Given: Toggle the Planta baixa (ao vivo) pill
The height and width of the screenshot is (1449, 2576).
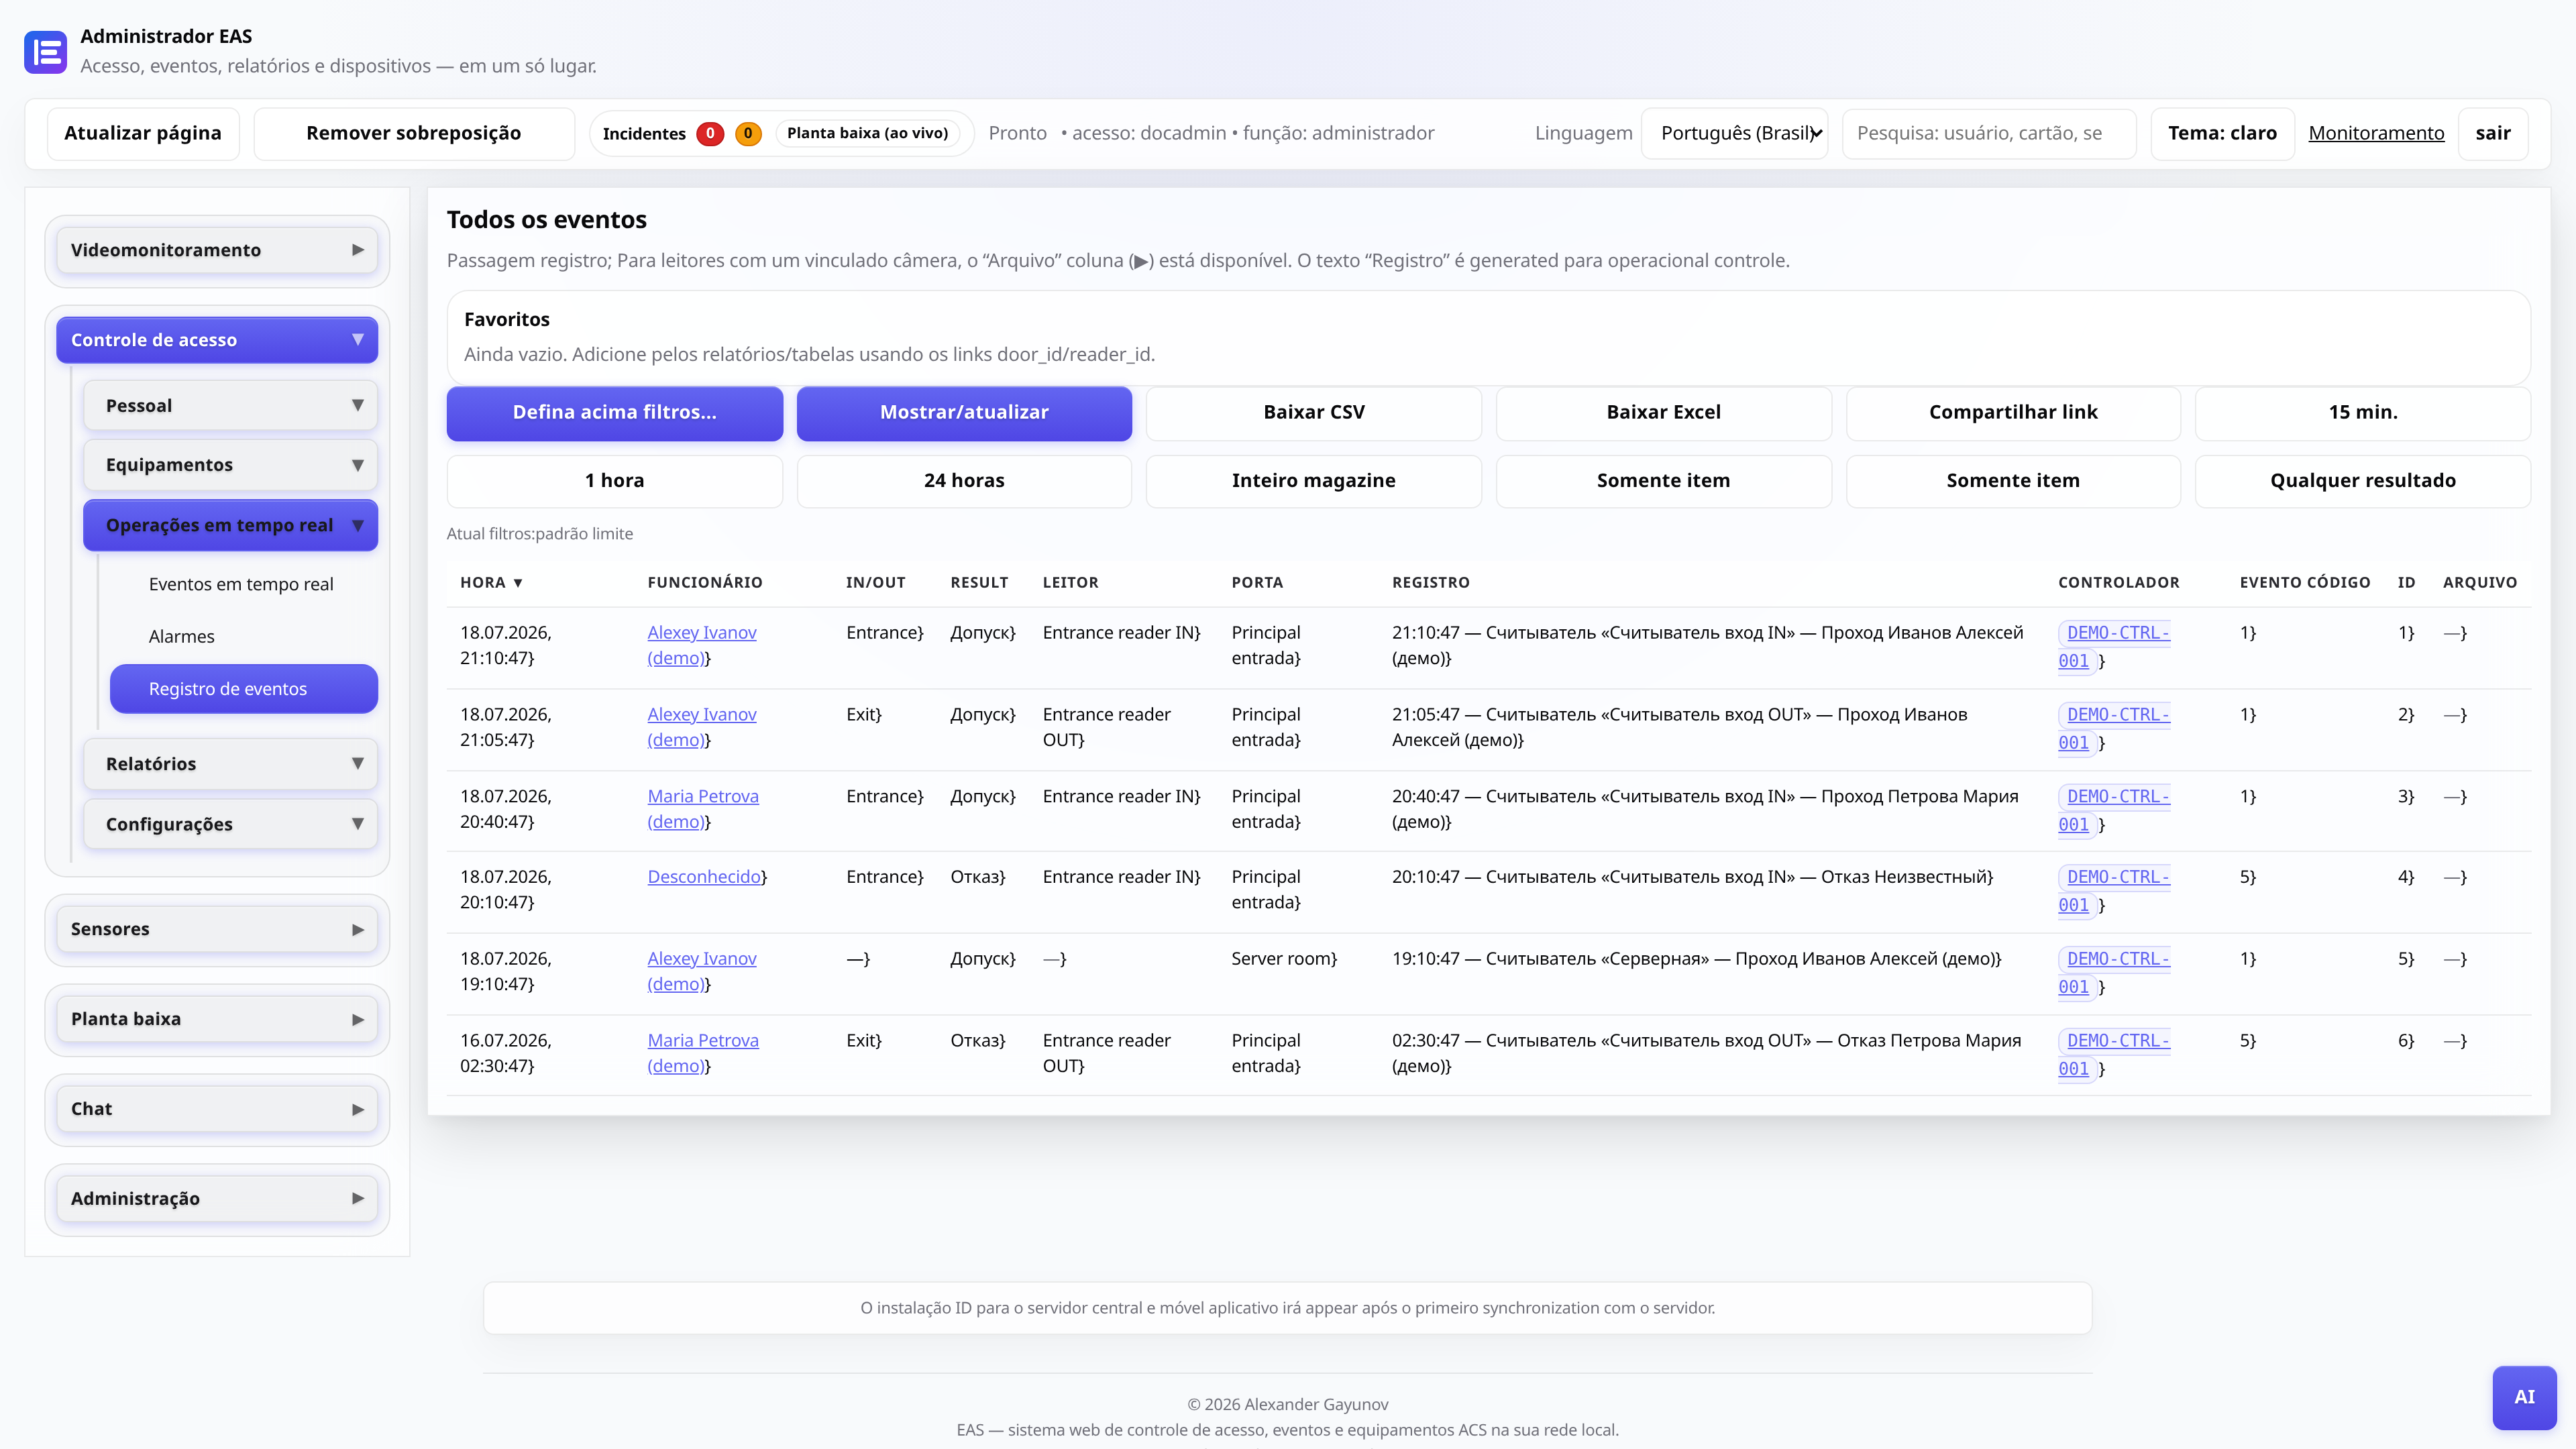Looking at the screenshot, I should tap(867, 133).
